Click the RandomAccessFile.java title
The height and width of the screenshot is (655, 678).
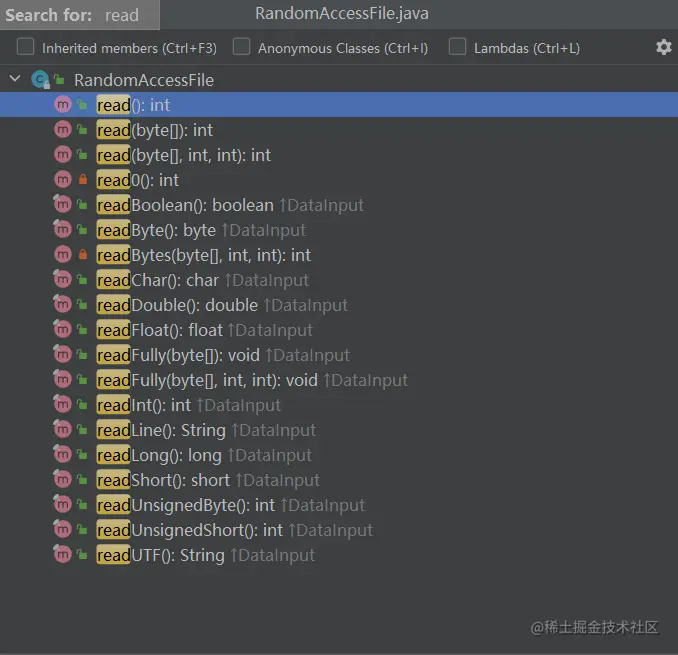(342, 13)
